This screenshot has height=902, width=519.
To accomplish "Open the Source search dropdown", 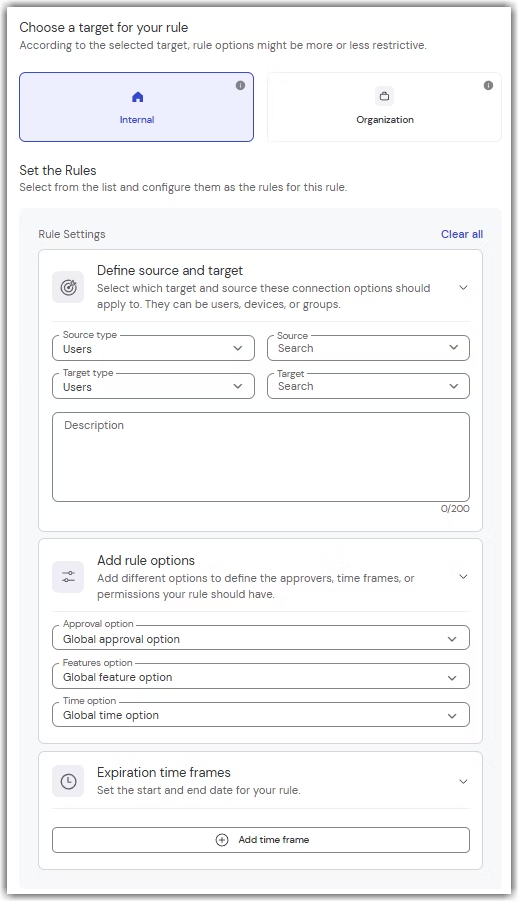I will 368,348.
